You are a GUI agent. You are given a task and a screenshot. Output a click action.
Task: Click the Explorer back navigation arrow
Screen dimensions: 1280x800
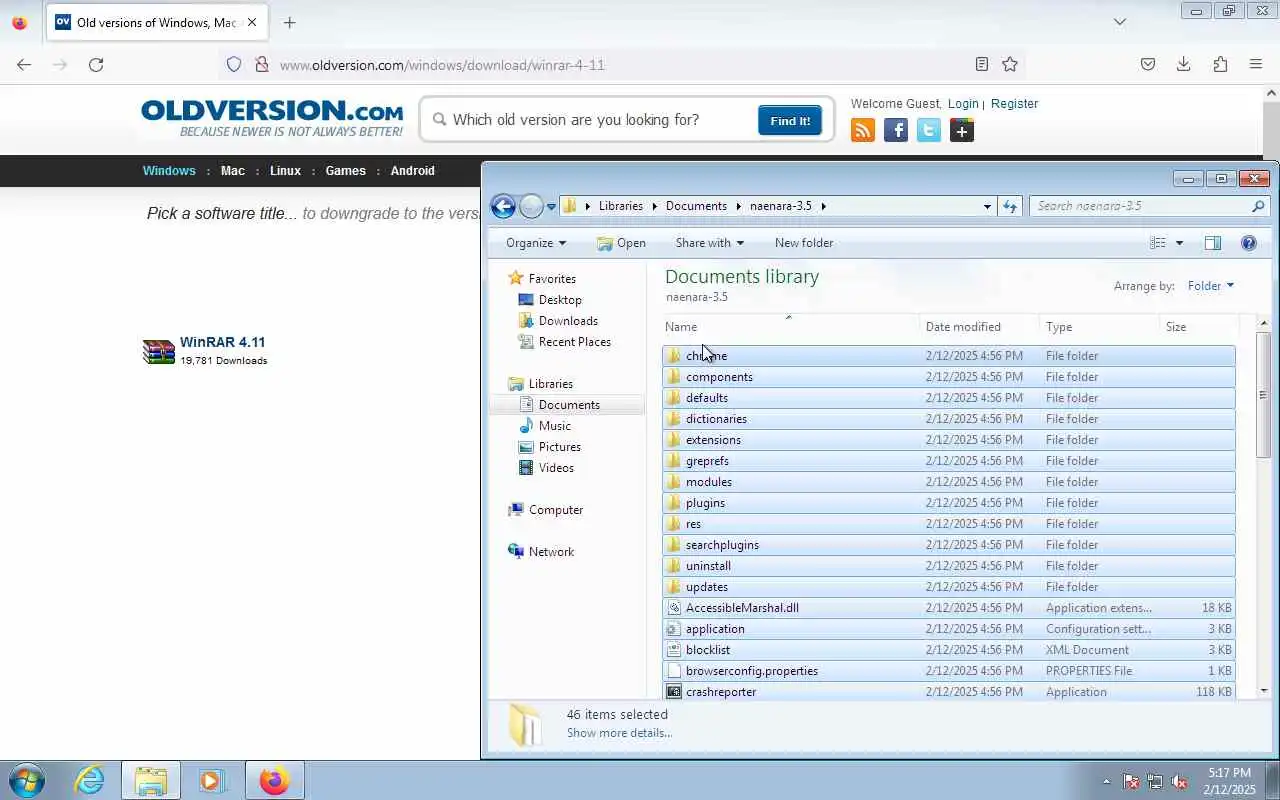(503, 206)
